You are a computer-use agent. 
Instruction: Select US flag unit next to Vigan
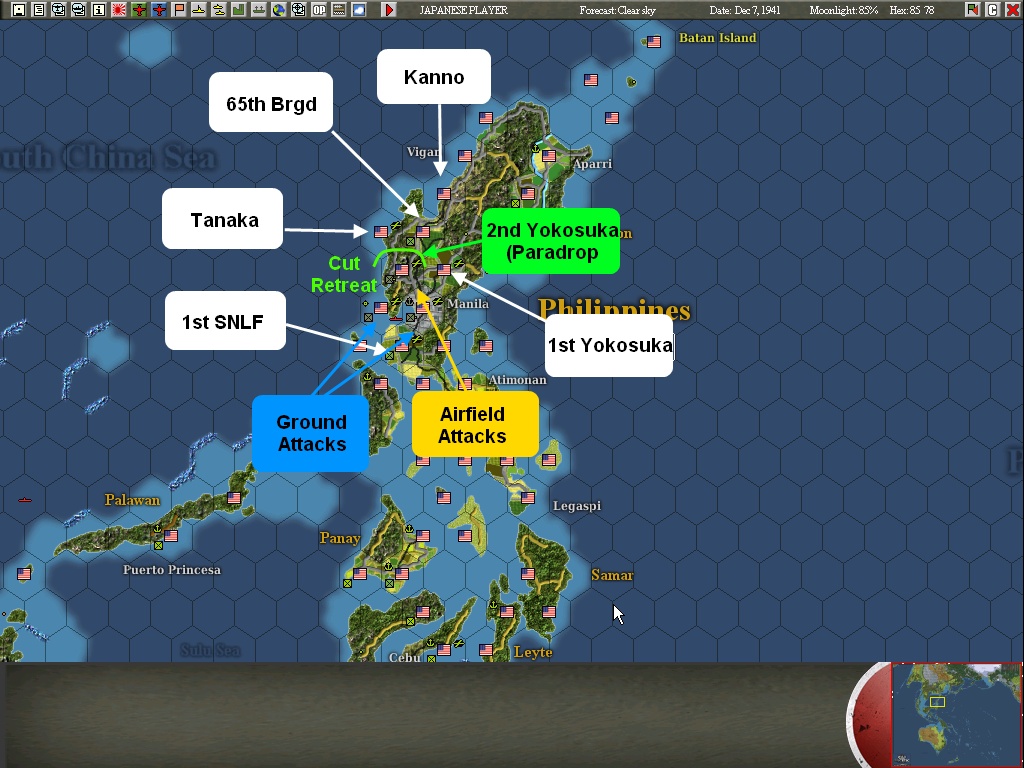(x=465, y=156)
